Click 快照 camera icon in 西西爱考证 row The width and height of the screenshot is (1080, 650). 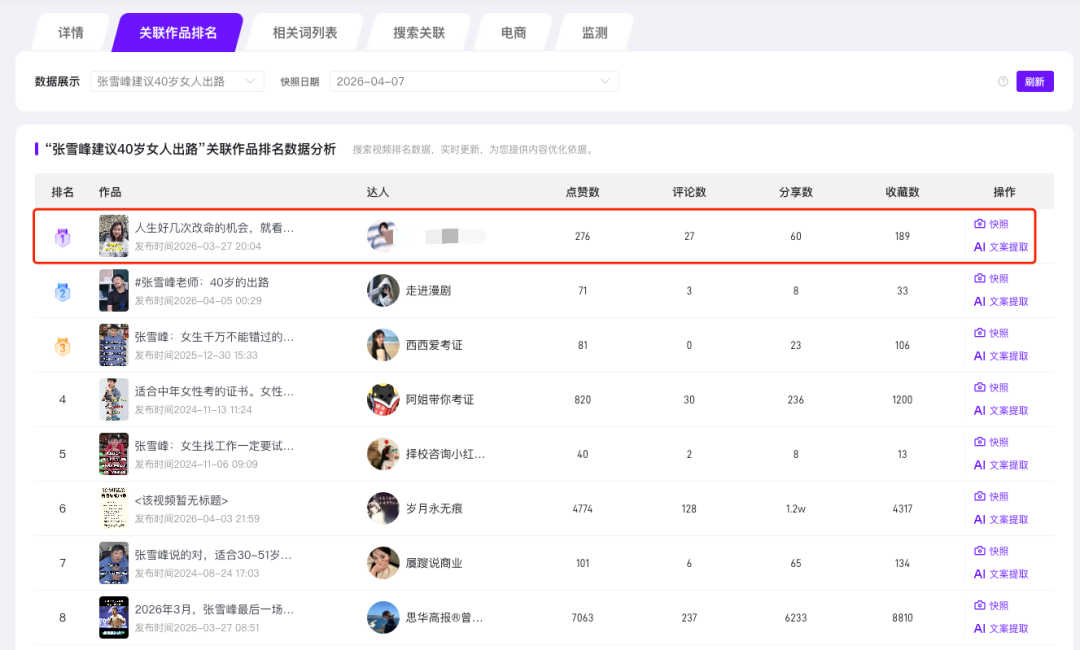coord(980,333)
